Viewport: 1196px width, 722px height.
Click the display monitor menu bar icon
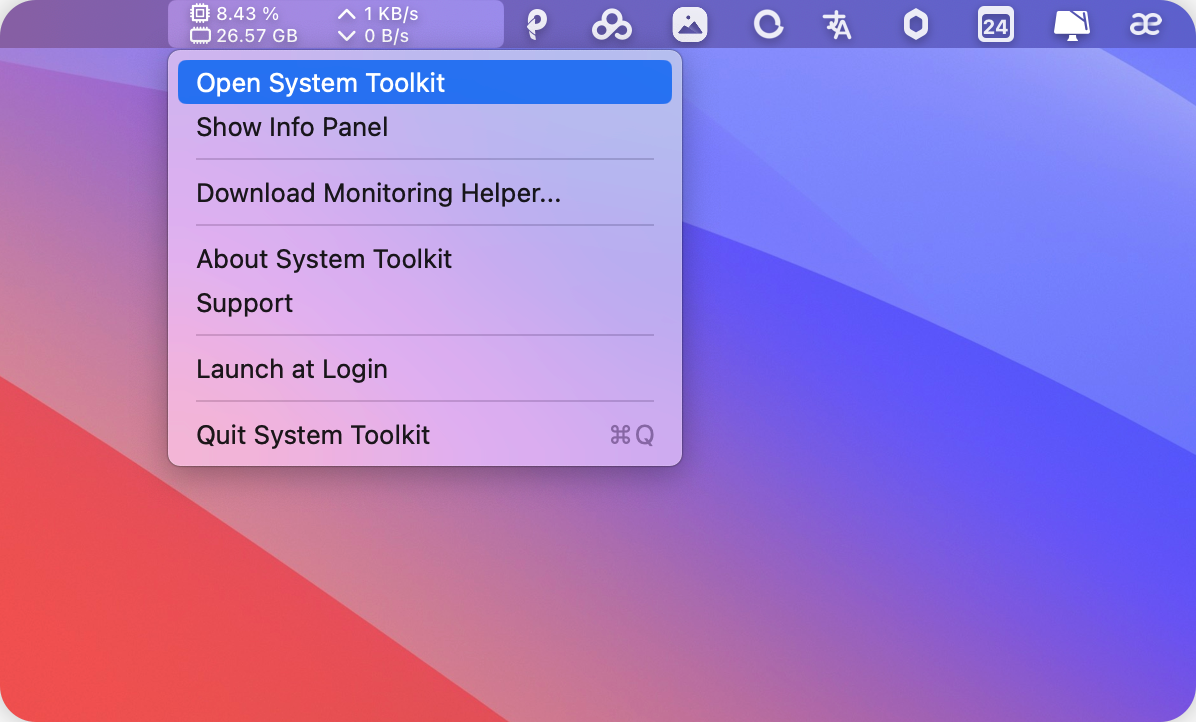click(1072, 24)
